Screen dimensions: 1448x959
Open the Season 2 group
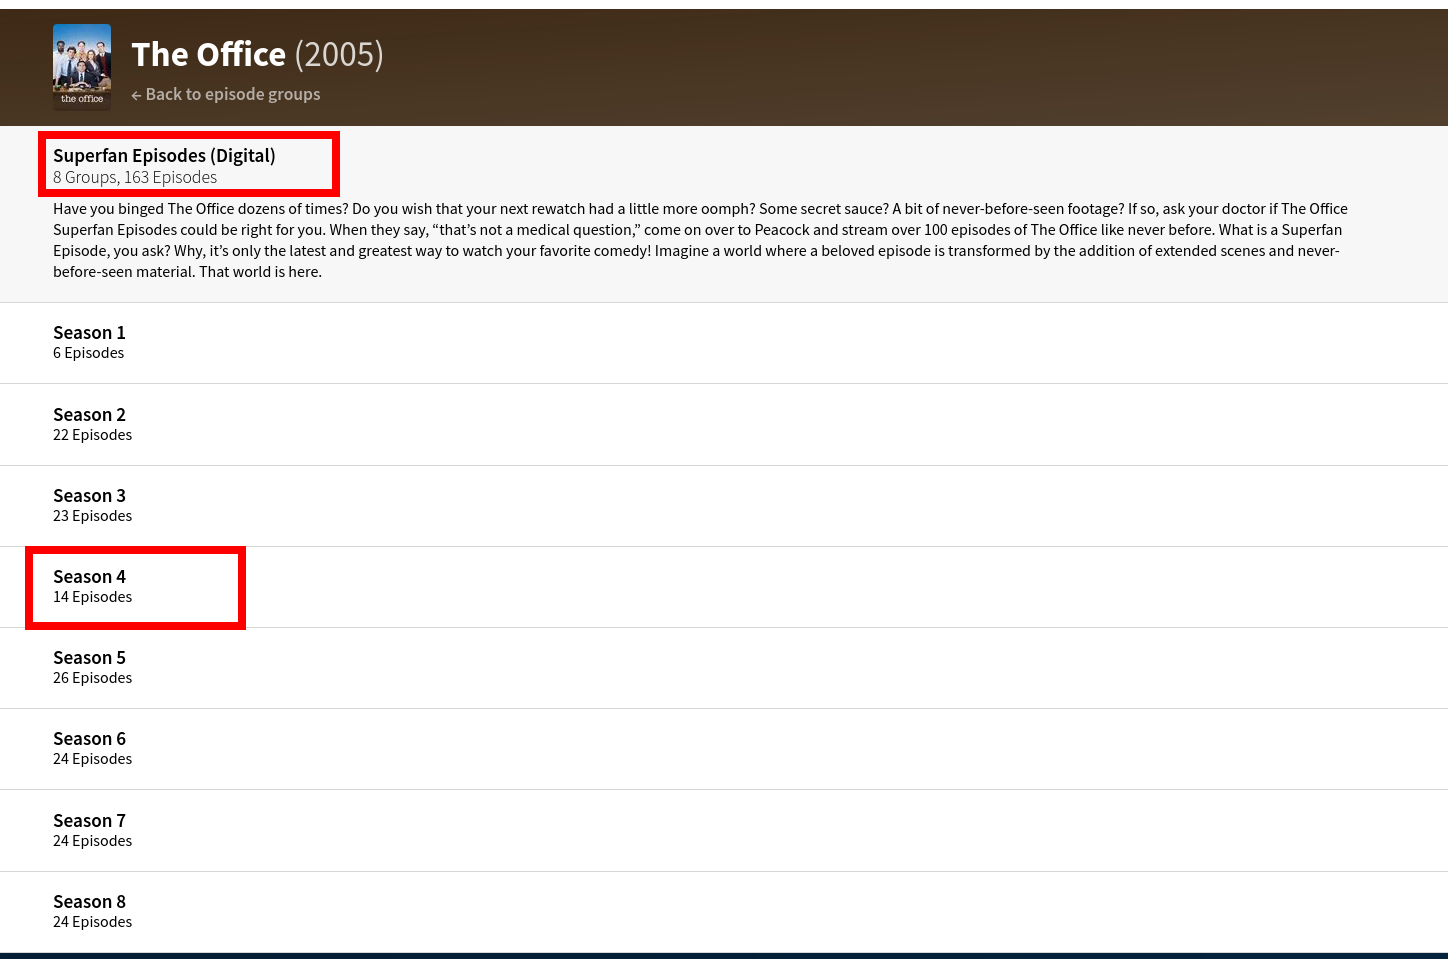tap(89, 414)
